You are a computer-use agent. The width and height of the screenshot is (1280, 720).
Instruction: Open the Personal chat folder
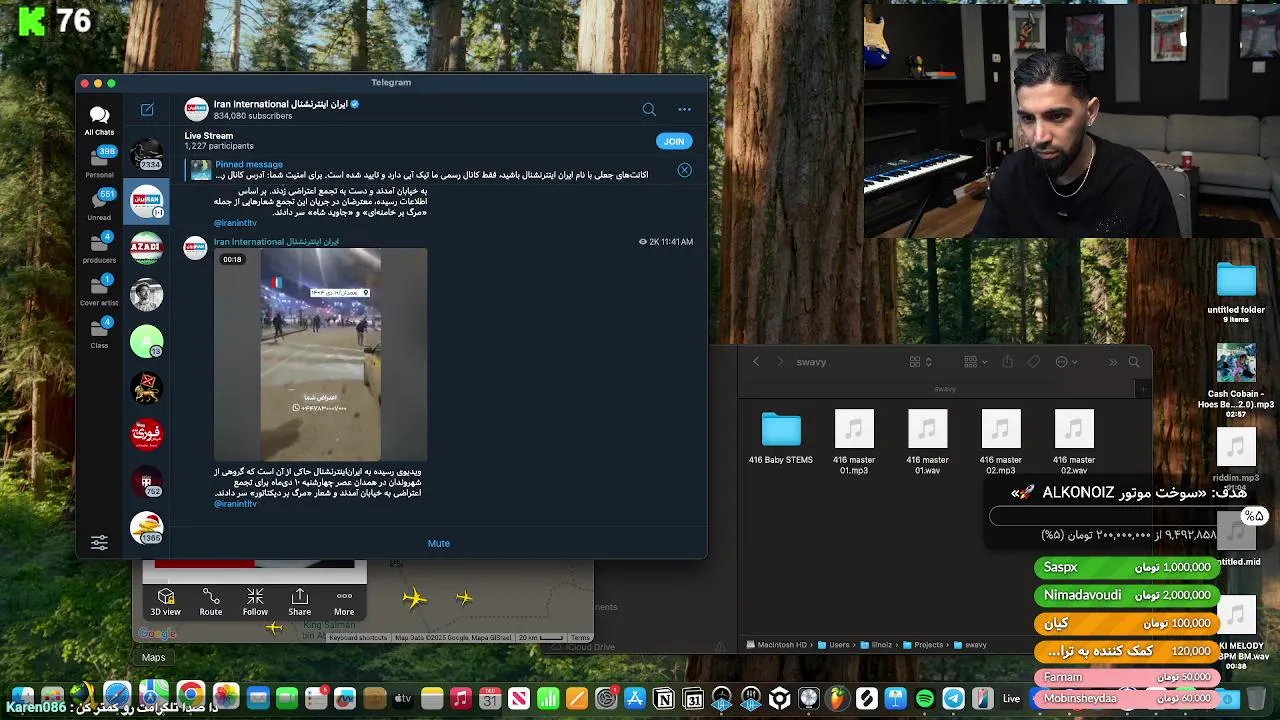coord(99,162)
